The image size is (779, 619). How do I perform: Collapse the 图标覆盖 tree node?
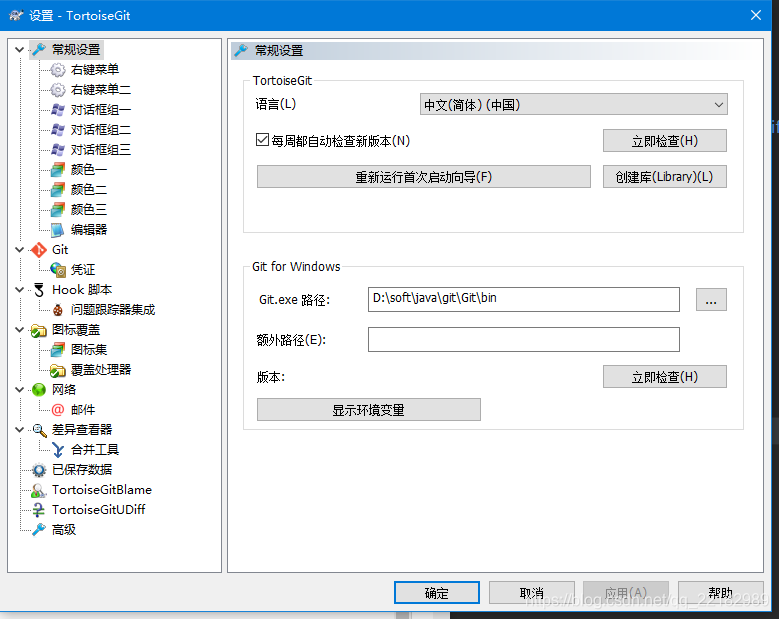(19, 330)
